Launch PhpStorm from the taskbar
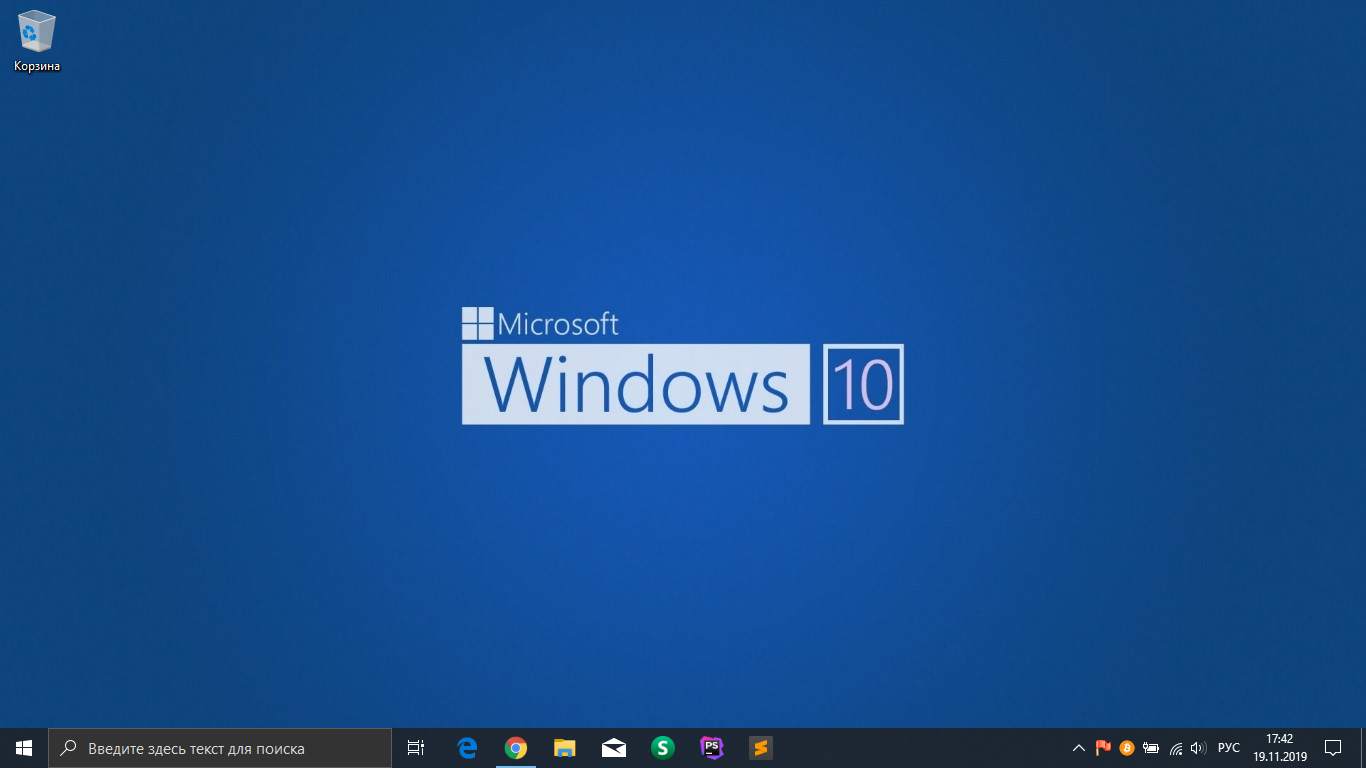 point(712,748)
